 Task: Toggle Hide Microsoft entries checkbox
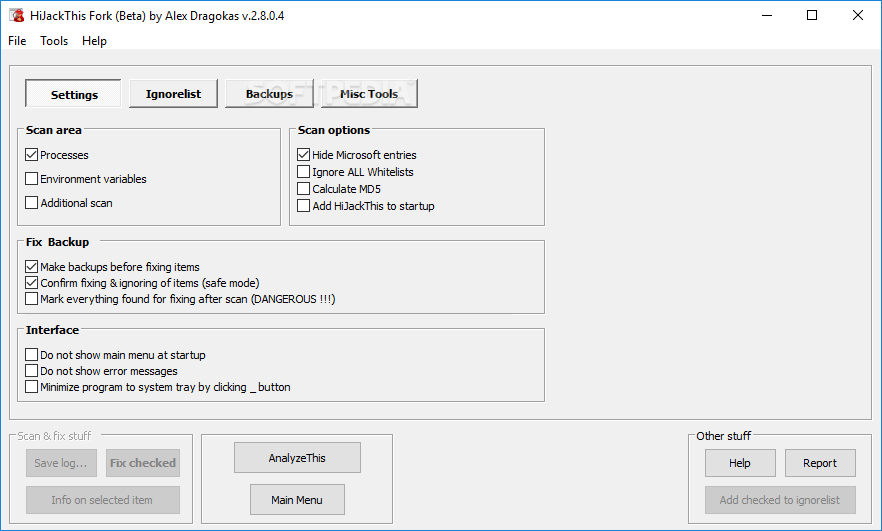[x=303, y=155]
